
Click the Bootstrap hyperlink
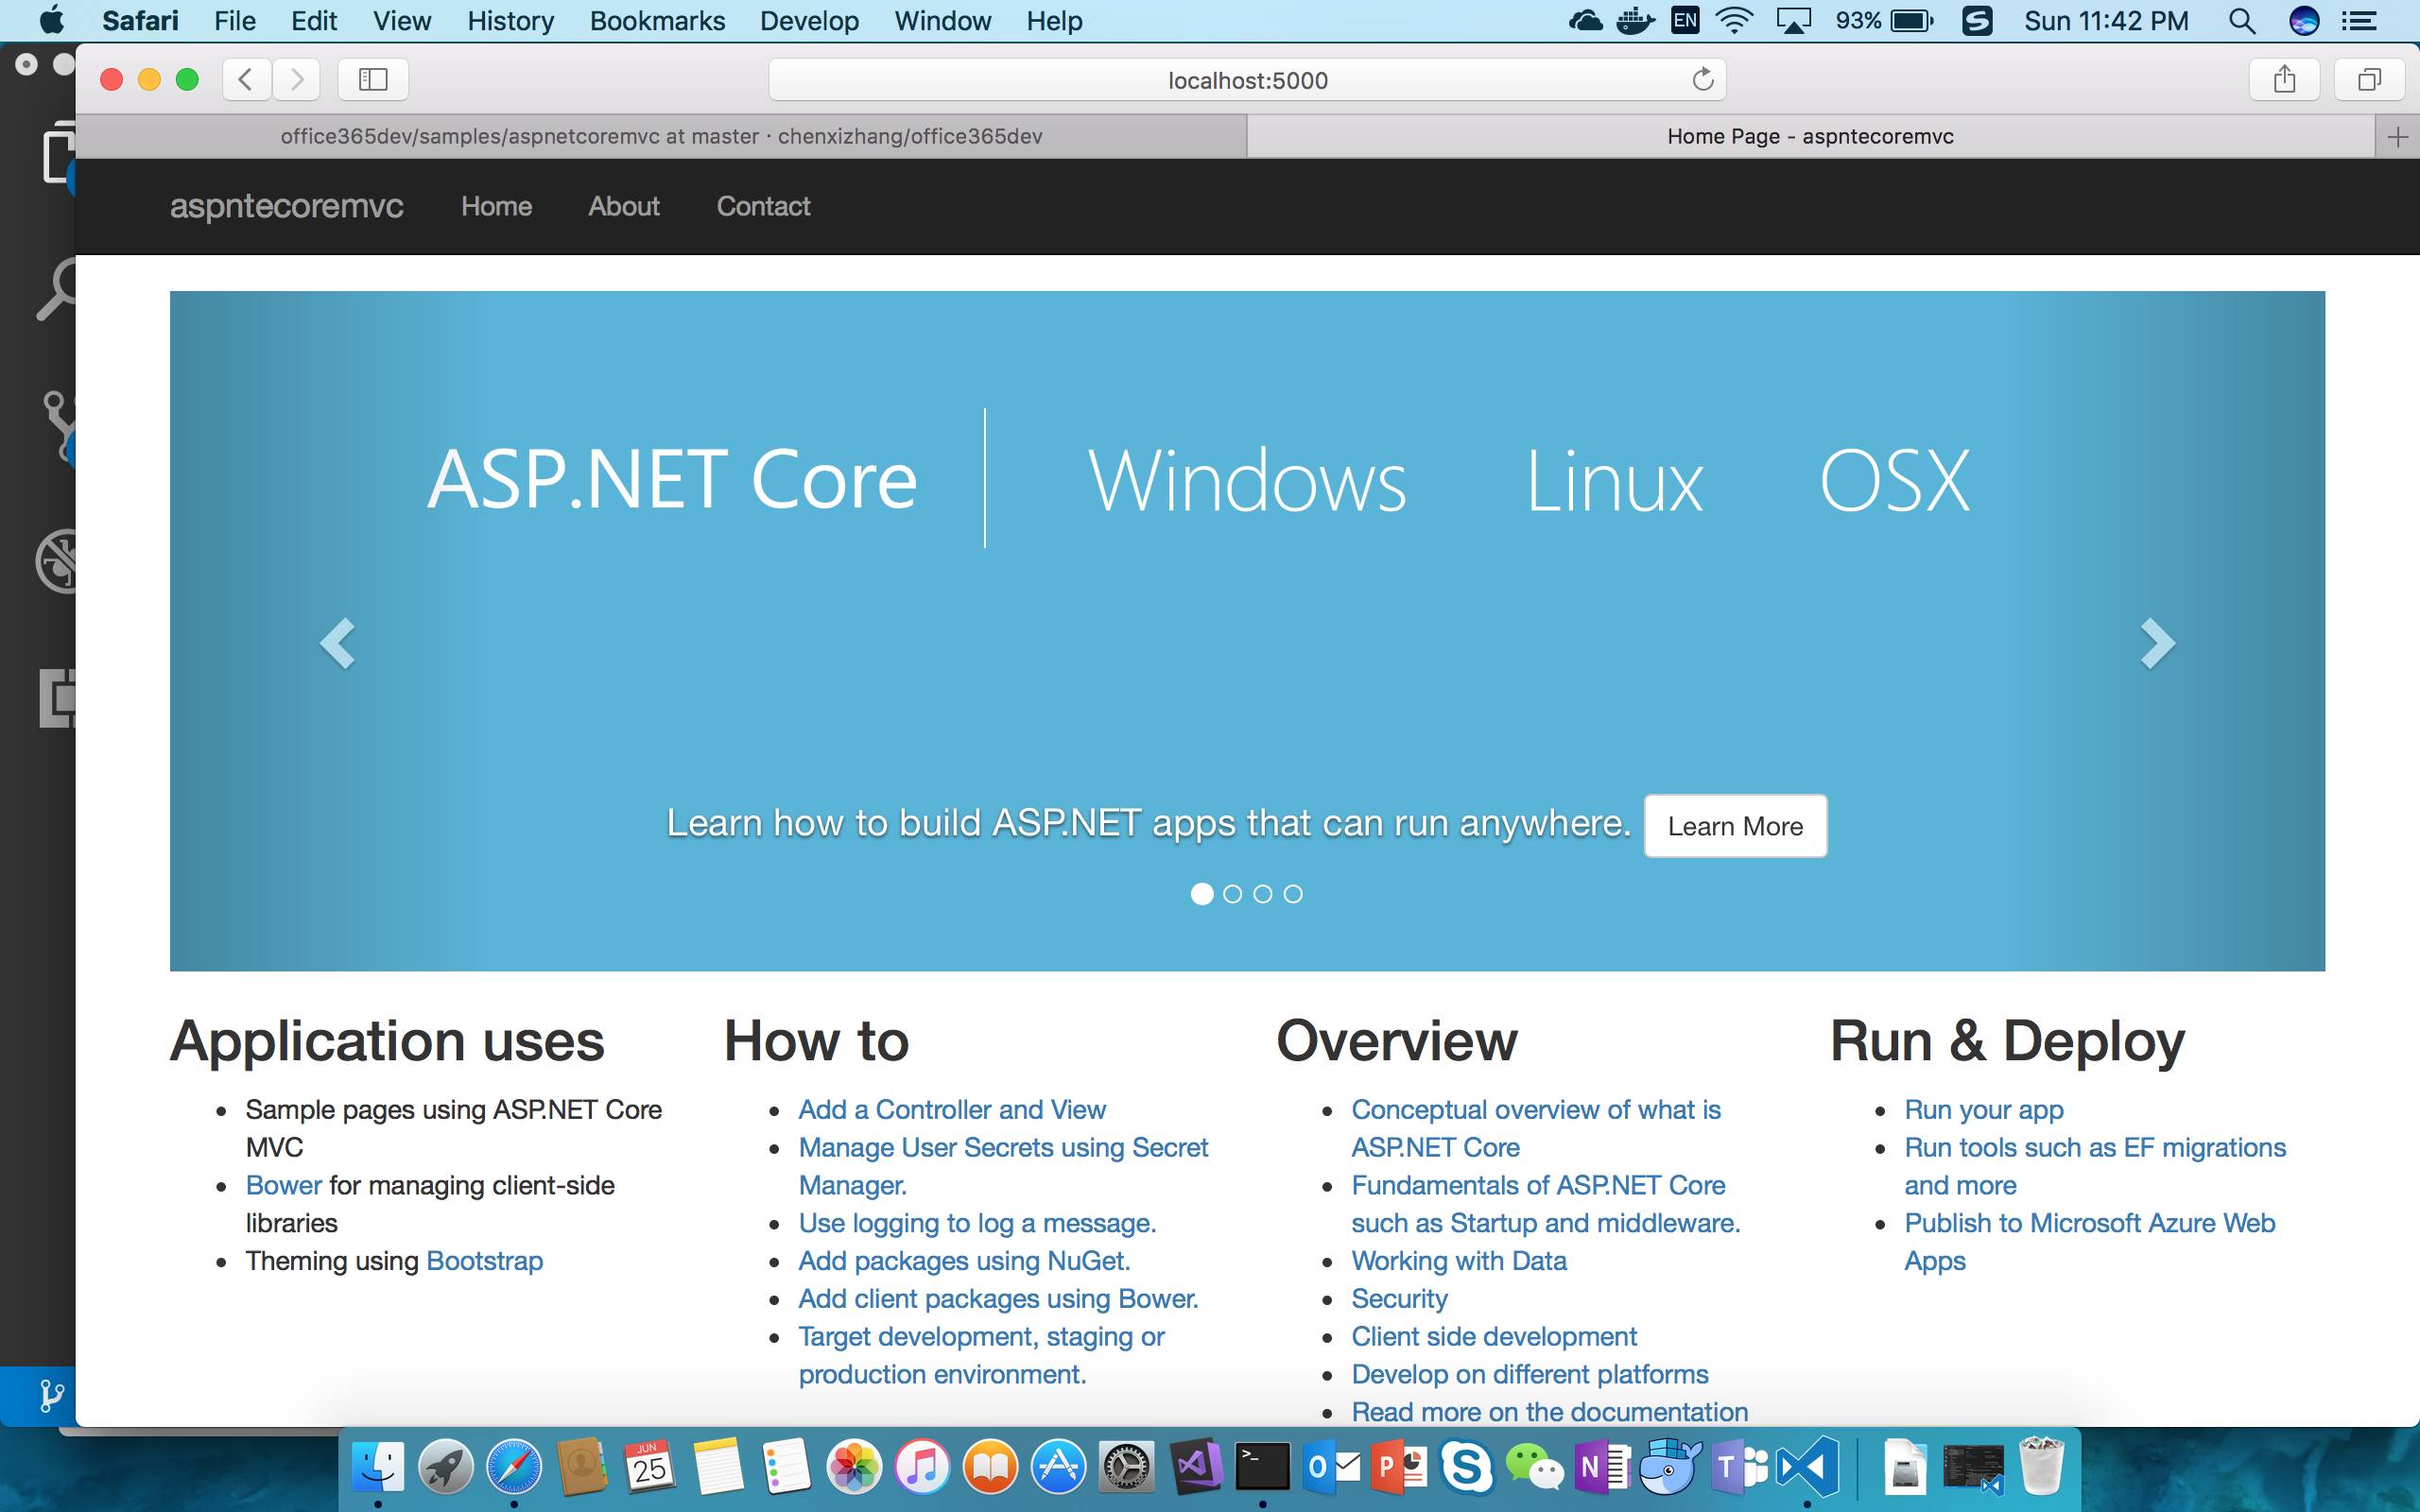click(484, 1262)
